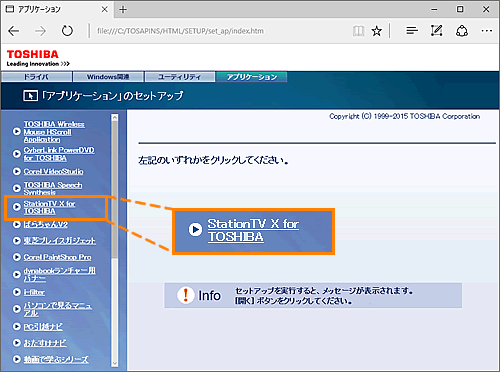This screenshot has width=500, height=372.
Task: Click arrow bullet beside ぱらちゃんV2
Action: coord(16,224)
